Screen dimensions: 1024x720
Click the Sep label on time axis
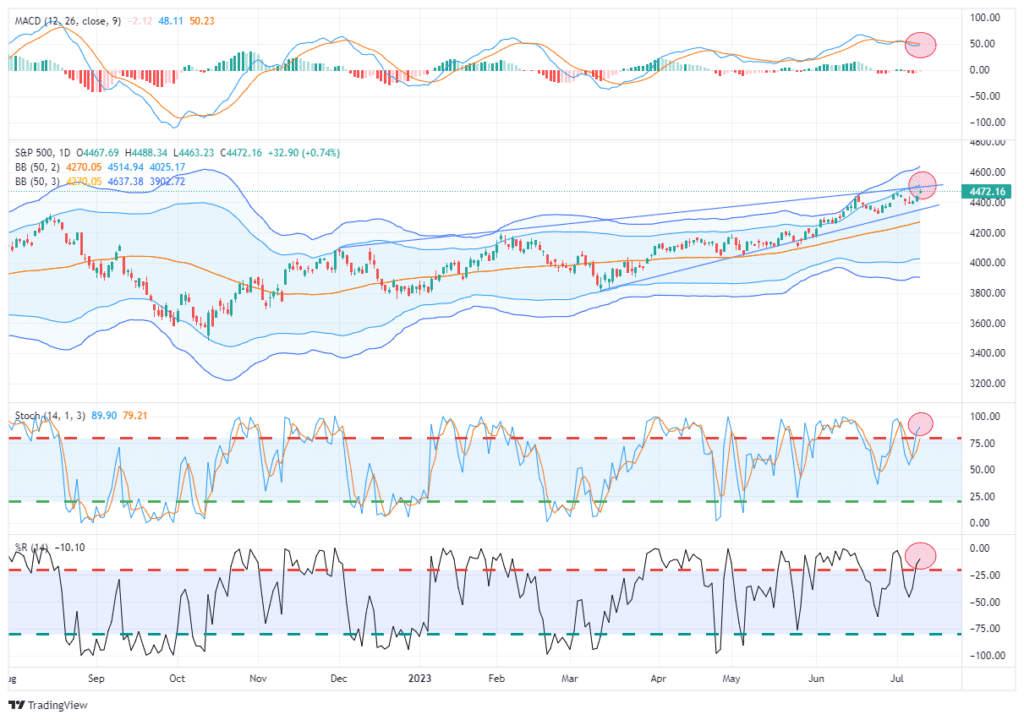click(96, 679)
